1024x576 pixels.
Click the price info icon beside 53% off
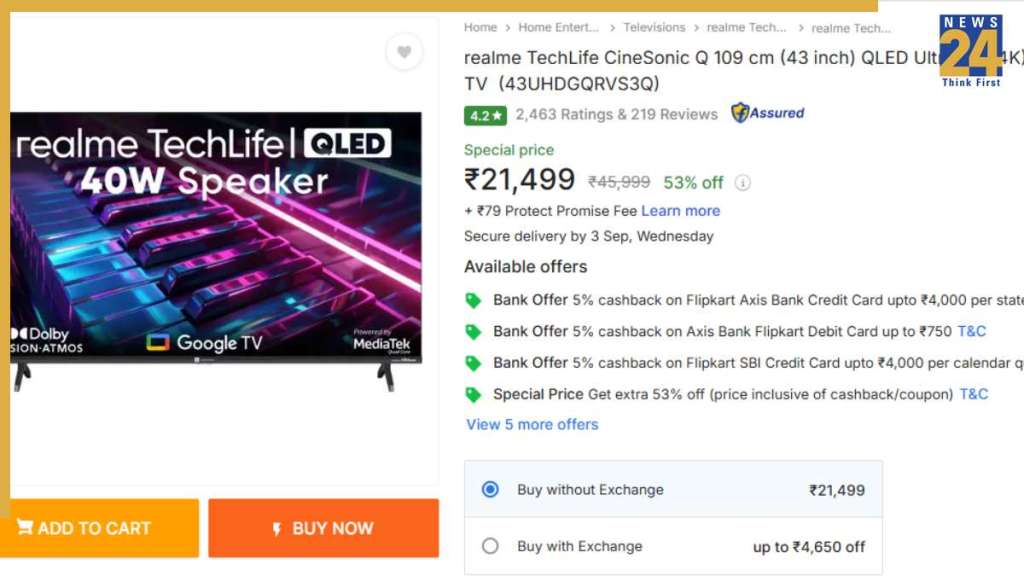coord(742,183)
